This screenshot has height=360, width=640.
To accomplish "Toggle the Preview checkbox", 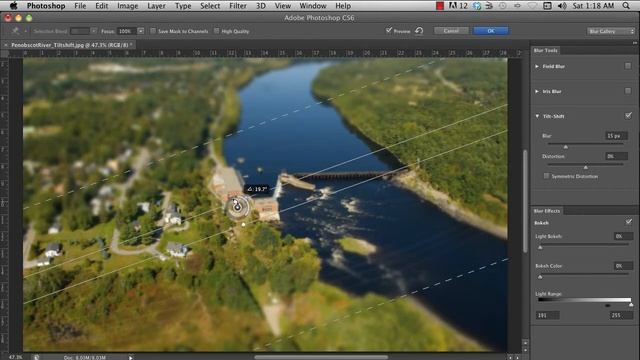I will (389, 30).
